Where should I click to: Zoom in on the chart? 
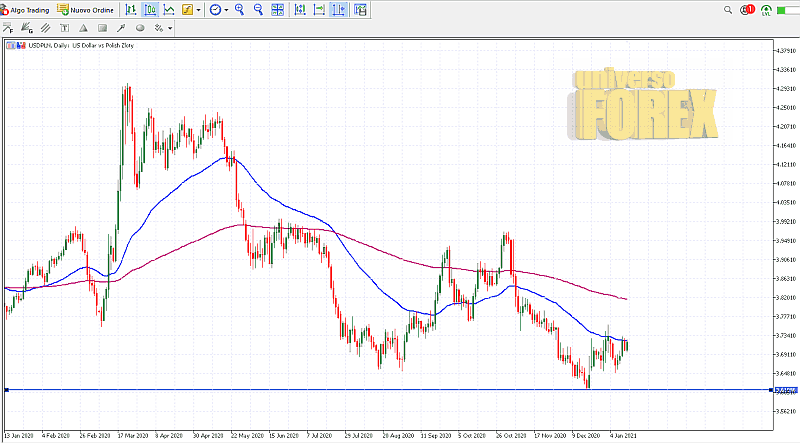(x=242, y=9)
